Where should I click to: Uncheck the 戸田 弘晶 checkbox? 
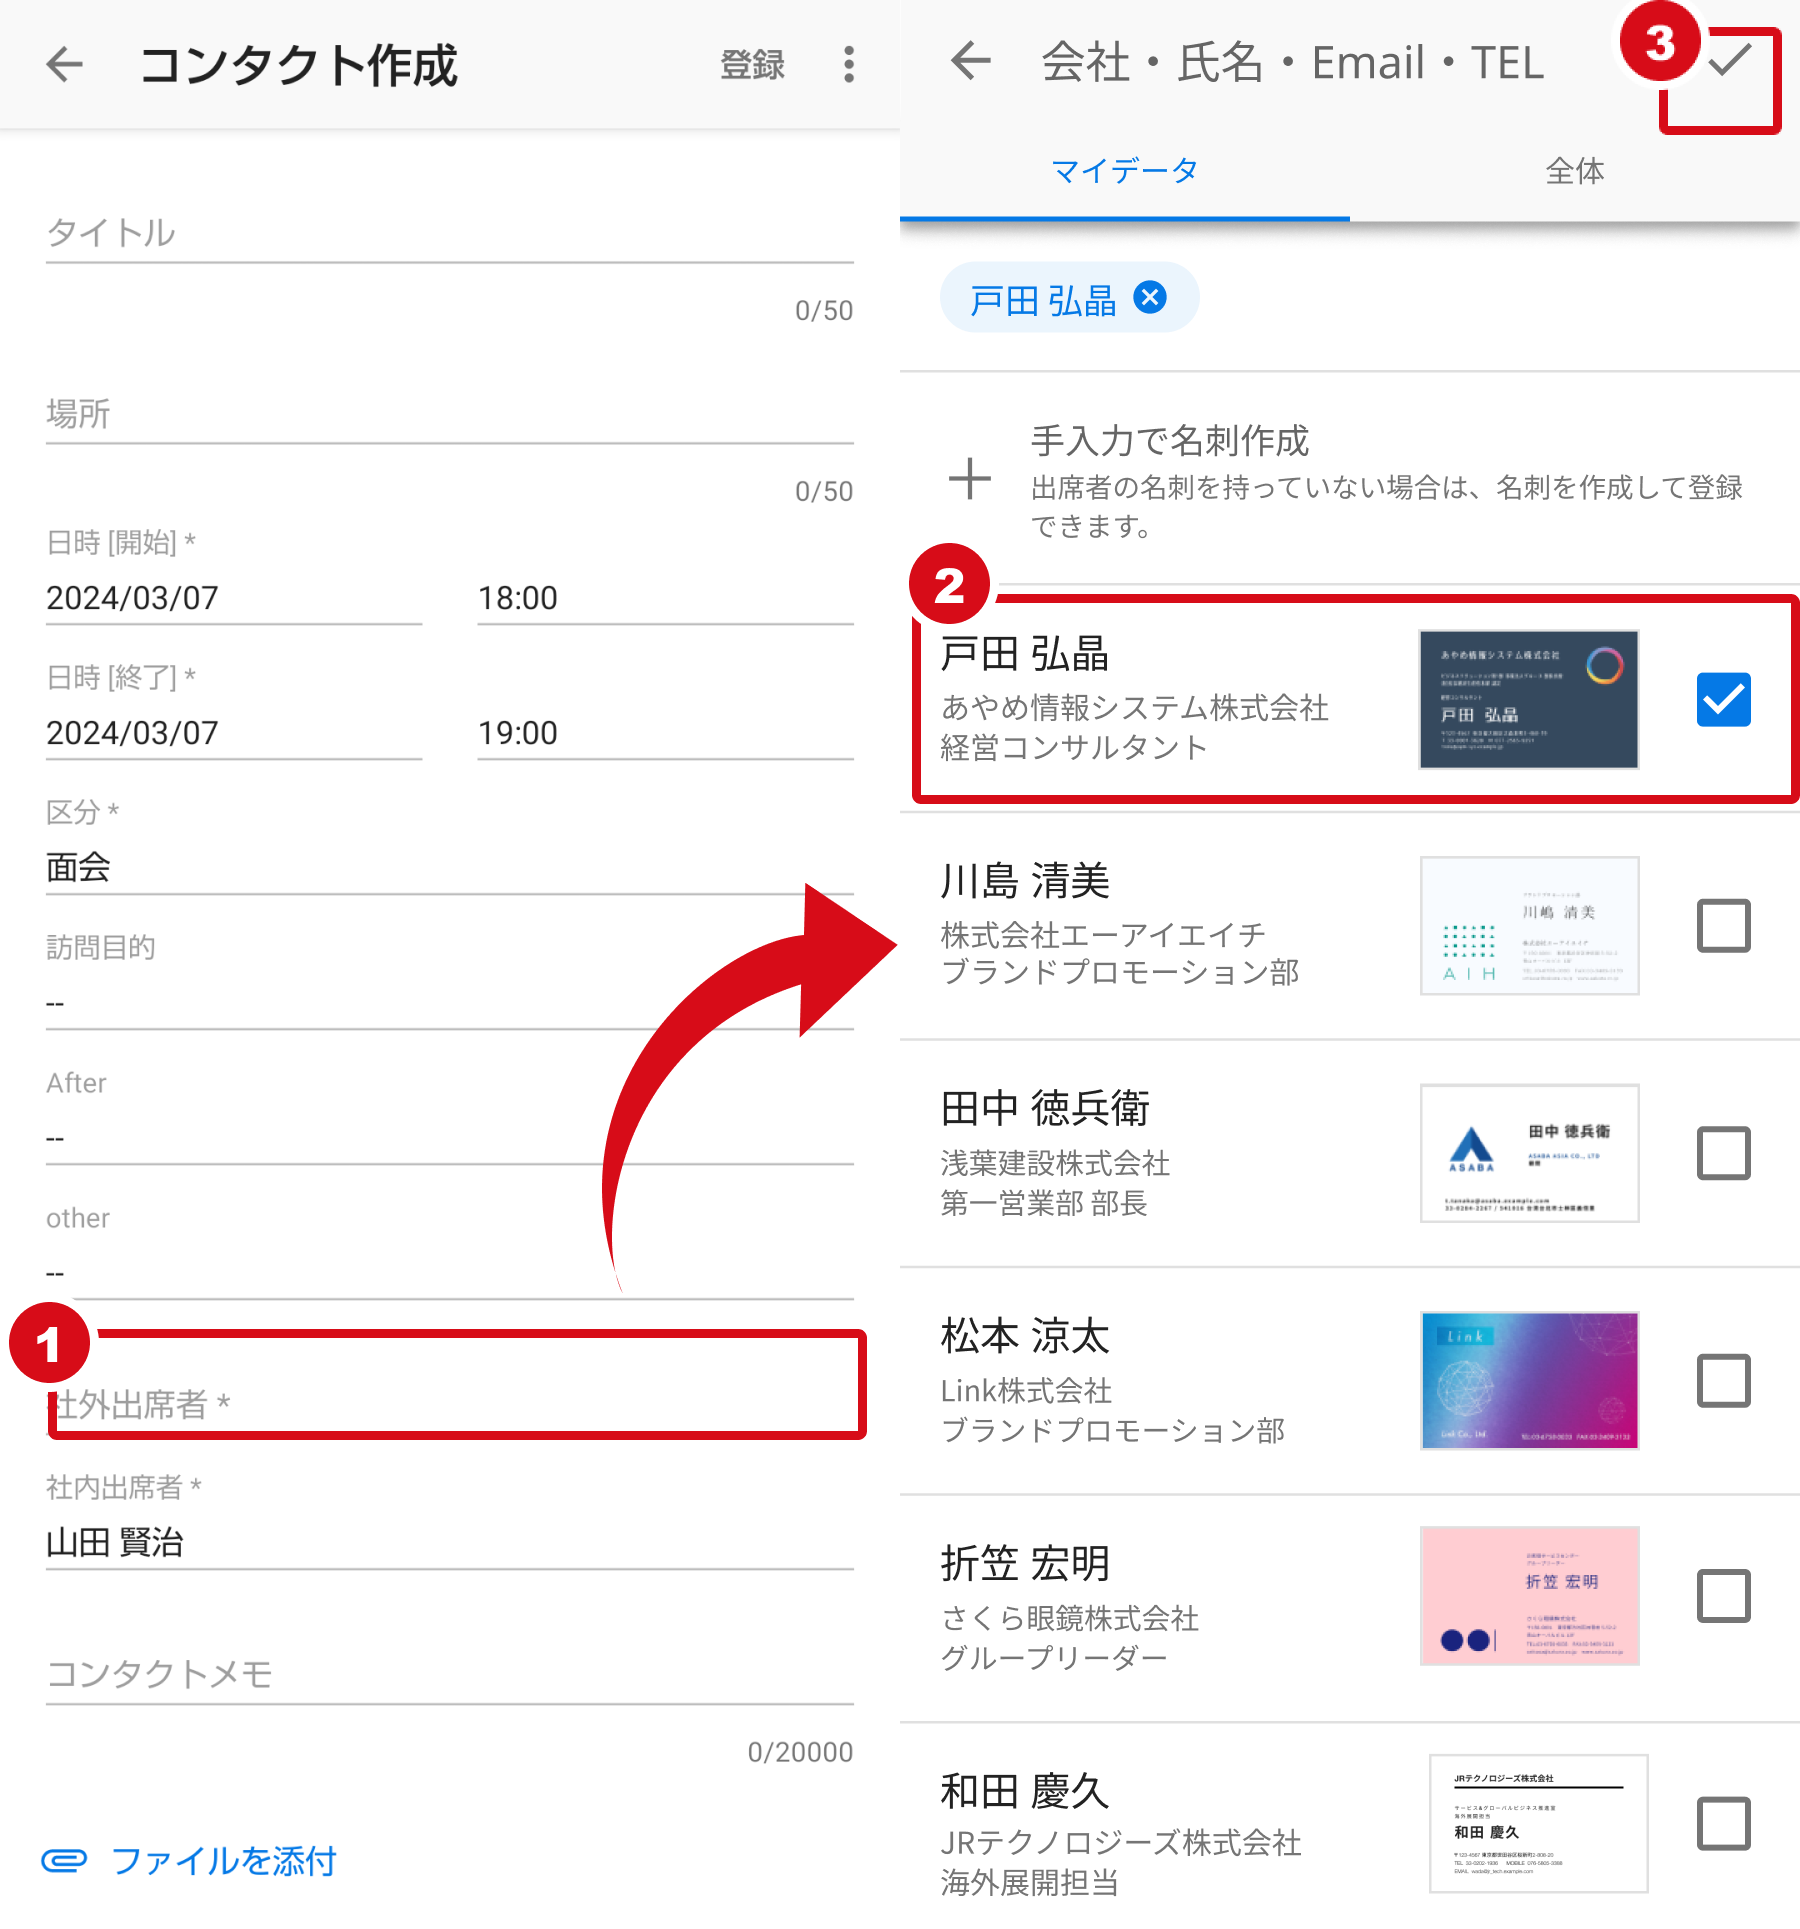pos(1723,699)
